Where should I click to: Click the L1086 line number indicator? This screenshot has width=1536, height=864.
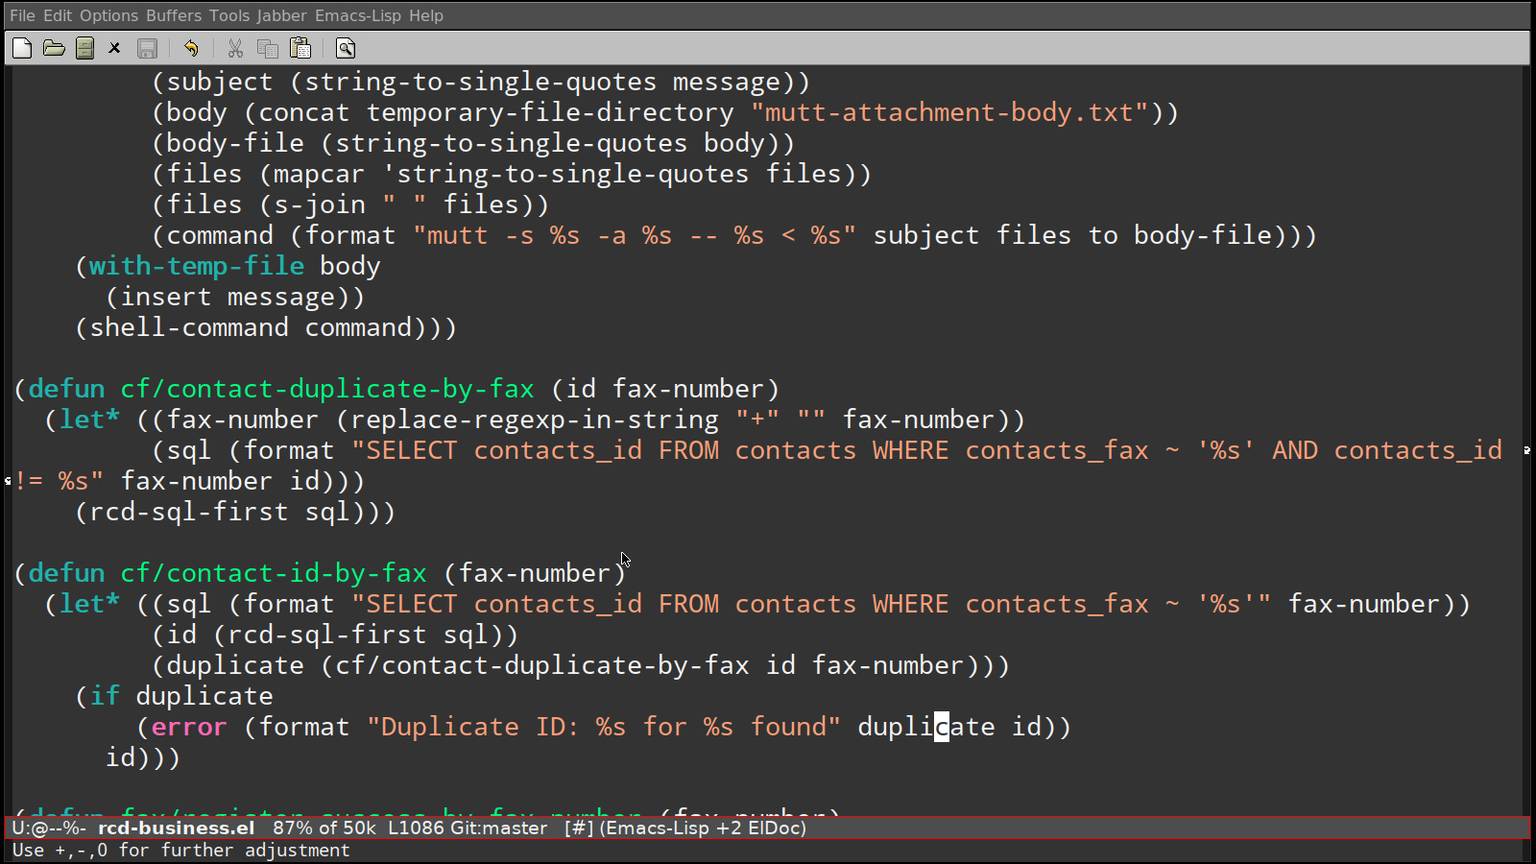click(410, 828)
